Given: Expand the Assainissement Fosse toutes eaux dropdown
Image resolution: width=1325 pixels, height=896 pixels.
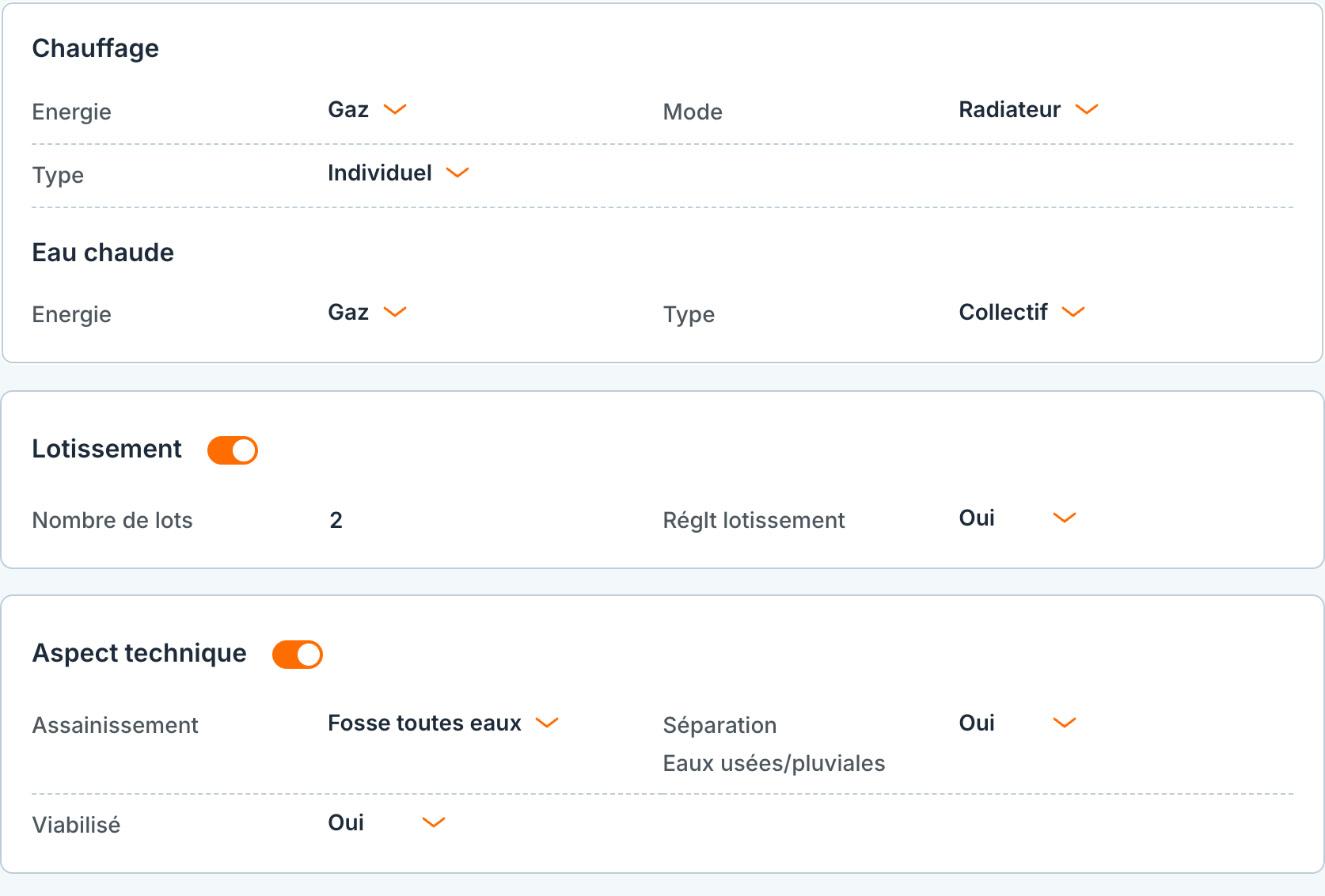Looking at the screenshot, I should (443, 723).
